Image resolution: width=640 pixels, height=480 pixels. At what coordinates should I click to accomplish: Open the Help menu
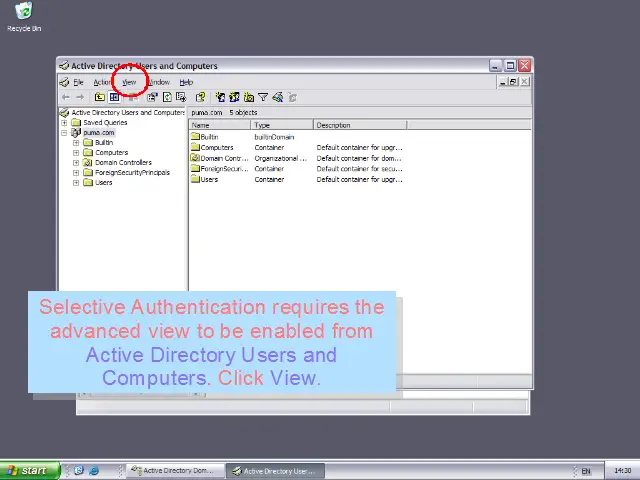186,82
